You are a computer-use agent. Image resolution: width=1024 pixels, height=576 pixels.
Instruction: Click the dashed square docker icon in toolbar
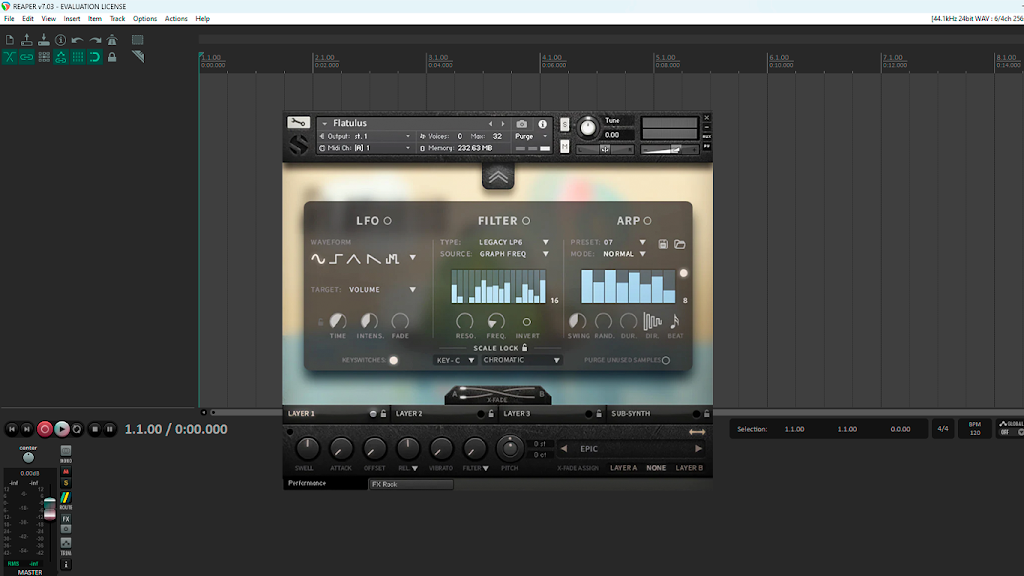tap(137, 40)
